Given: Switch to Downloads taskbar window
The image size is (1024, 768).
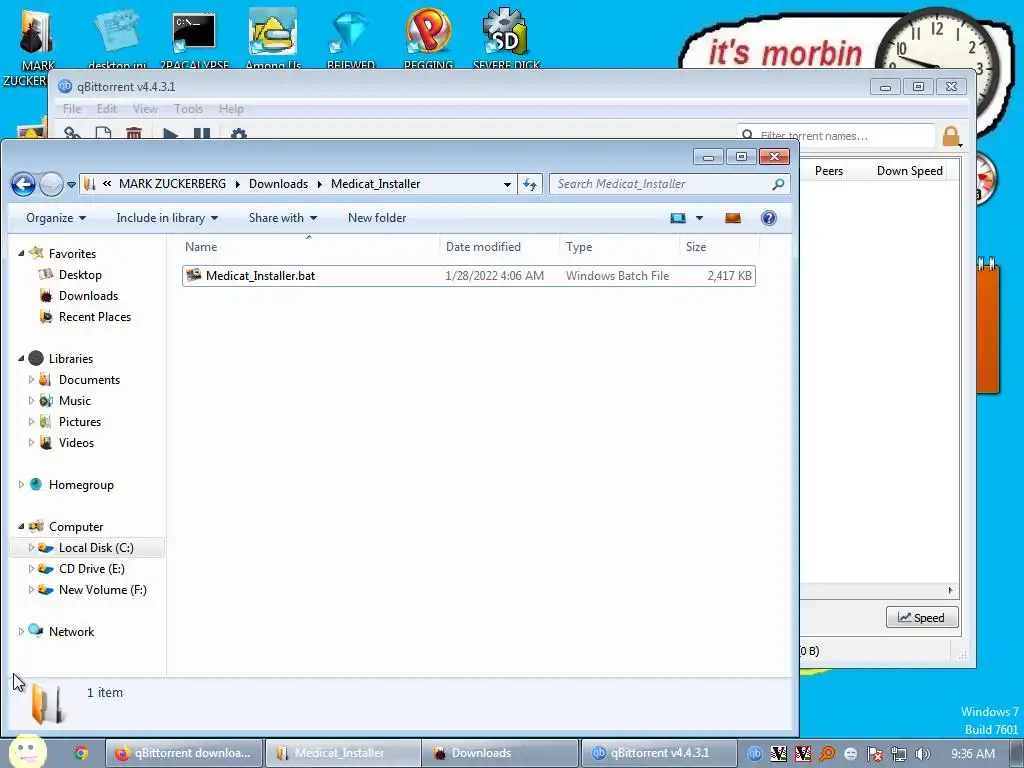Looking at the screenshot, I should (x=500, y=753).
